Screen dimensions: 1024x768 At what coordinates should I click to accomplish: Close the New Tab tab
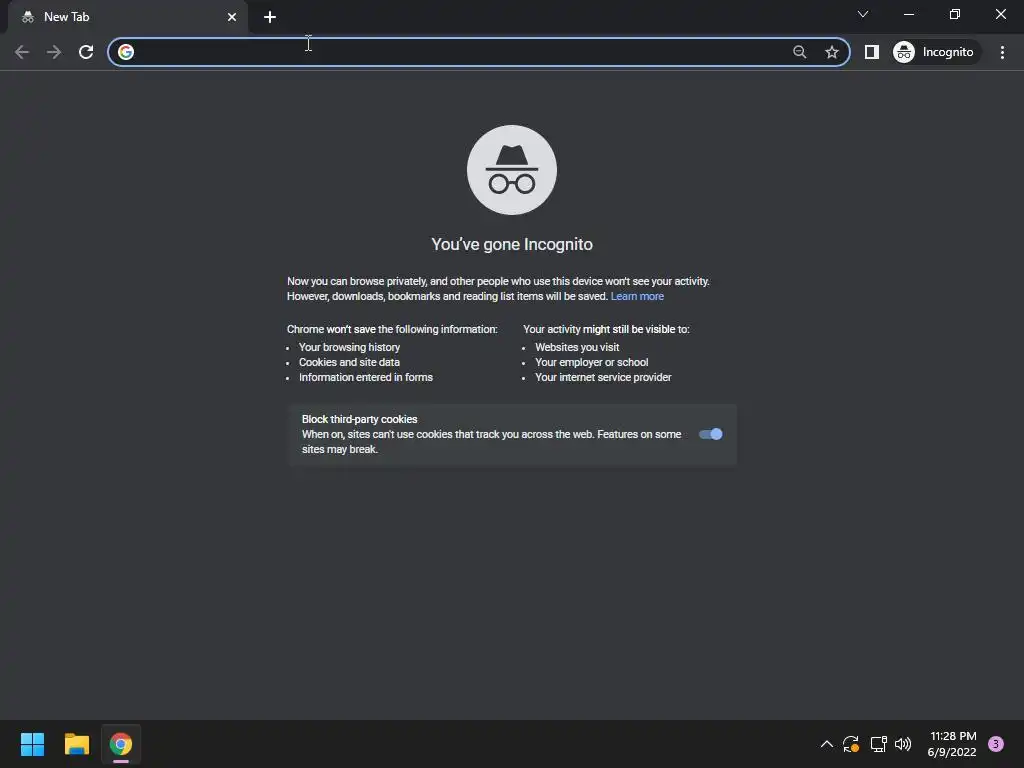[232, 17]
